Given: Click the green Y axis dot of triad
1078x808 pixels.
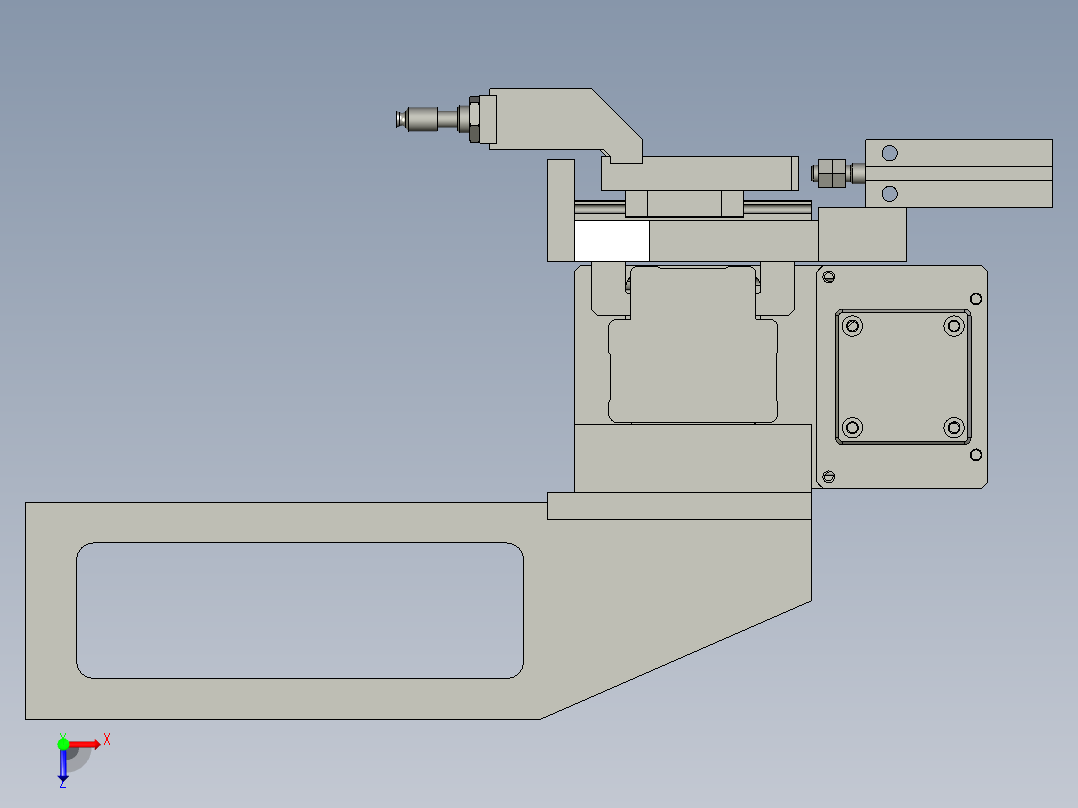Looking at the screenshot, I should 63,743.
